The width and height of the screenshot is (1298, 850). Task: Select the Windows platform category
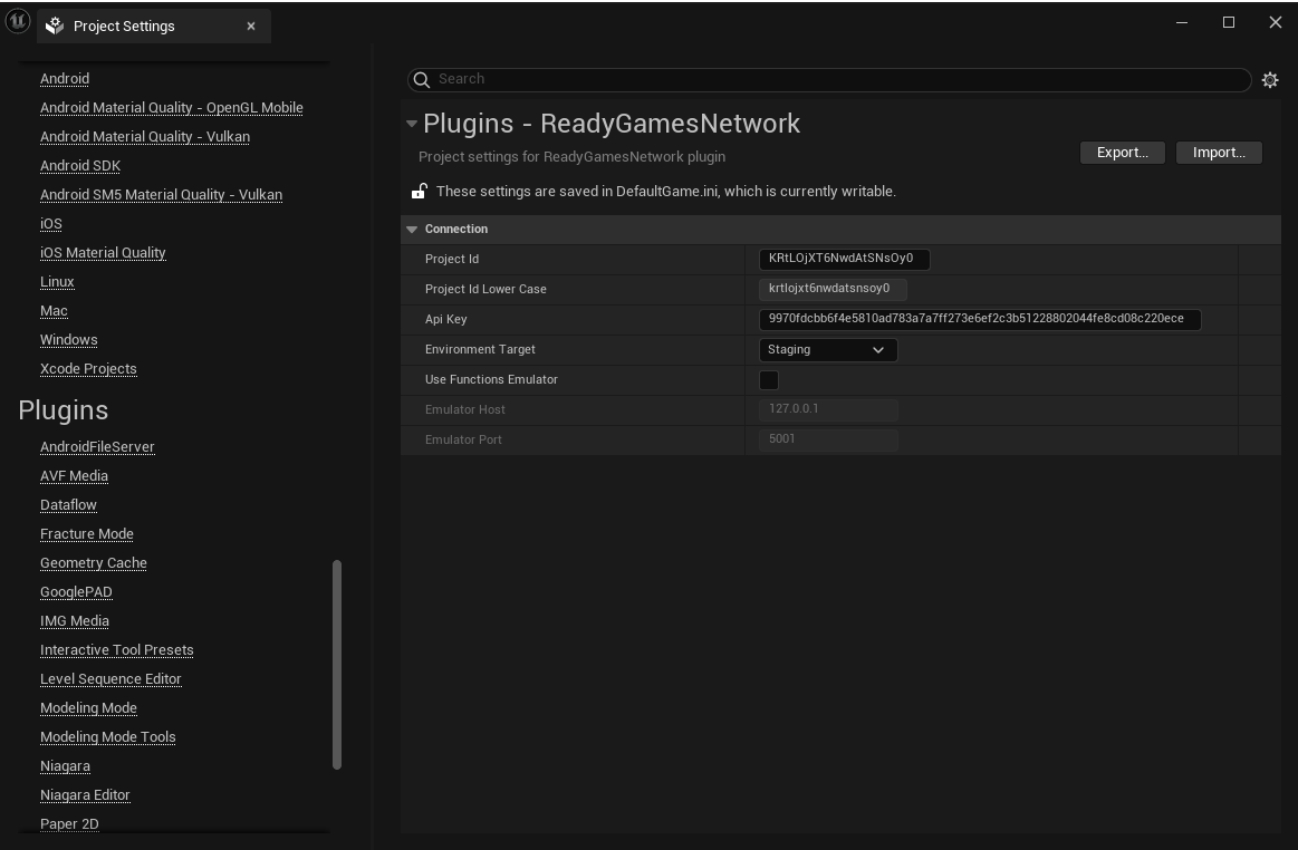pyautogui.click(x=68, y=339)
